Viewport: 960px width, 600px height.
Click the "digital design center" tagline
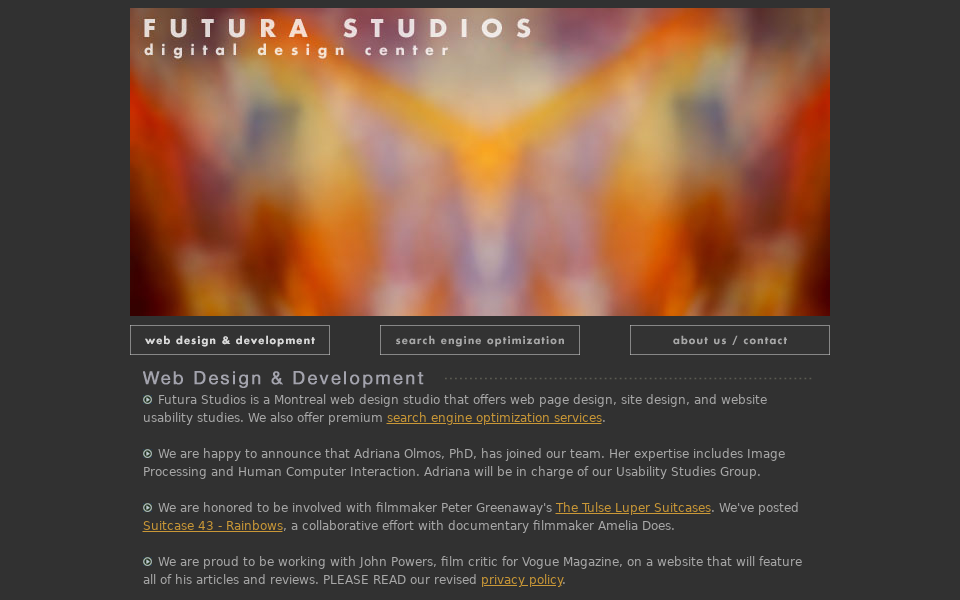[297, 49]
